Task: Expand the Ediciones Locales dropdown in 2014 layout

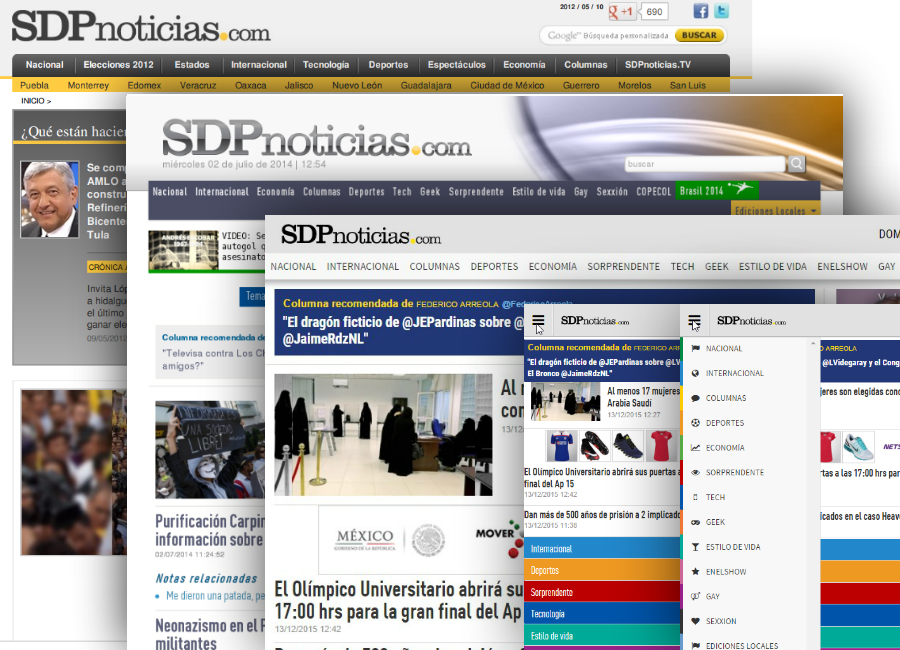Action: click(775, 211)
